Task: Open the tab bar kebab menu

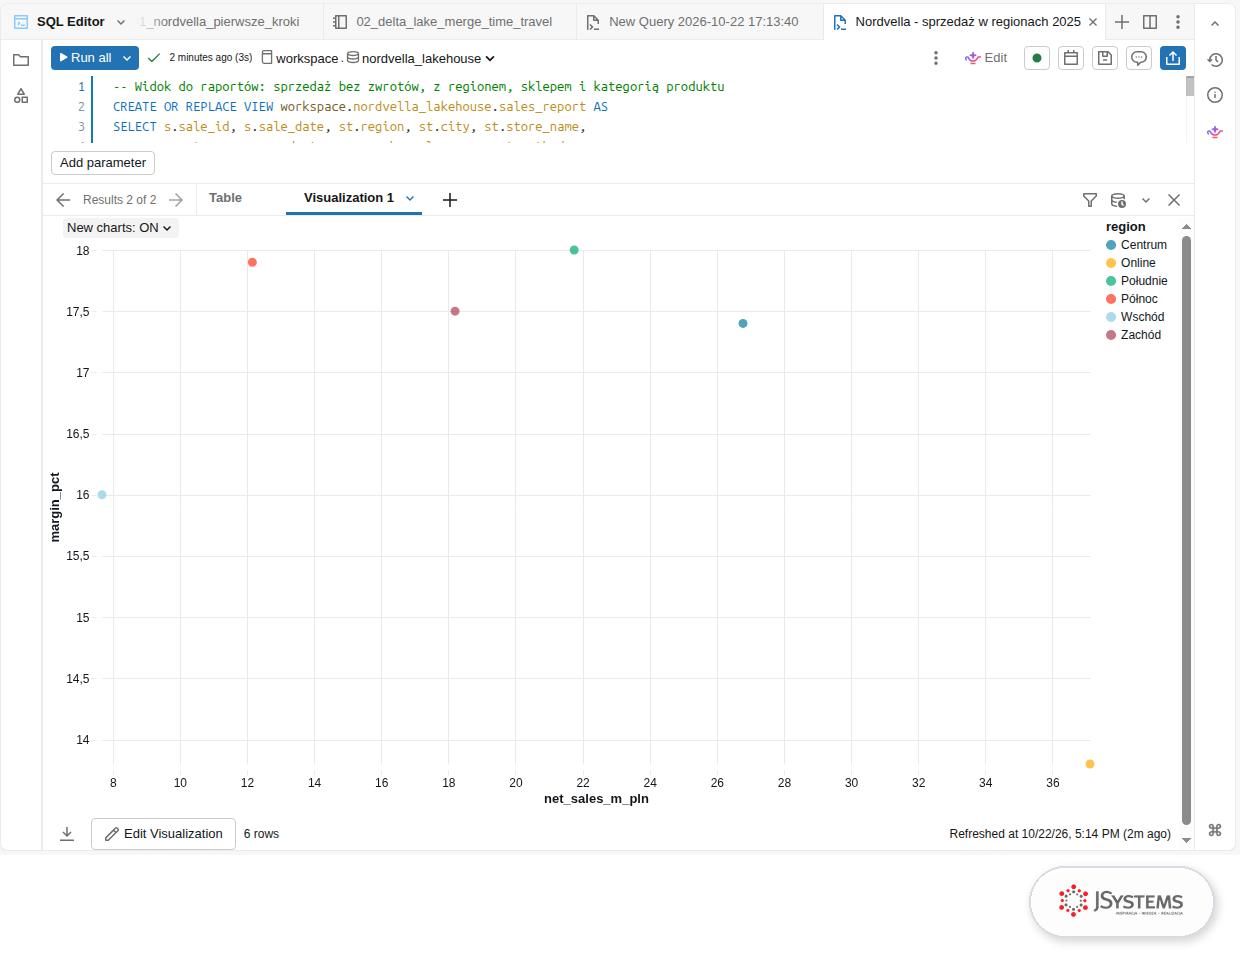Action: coord(1178,22)
